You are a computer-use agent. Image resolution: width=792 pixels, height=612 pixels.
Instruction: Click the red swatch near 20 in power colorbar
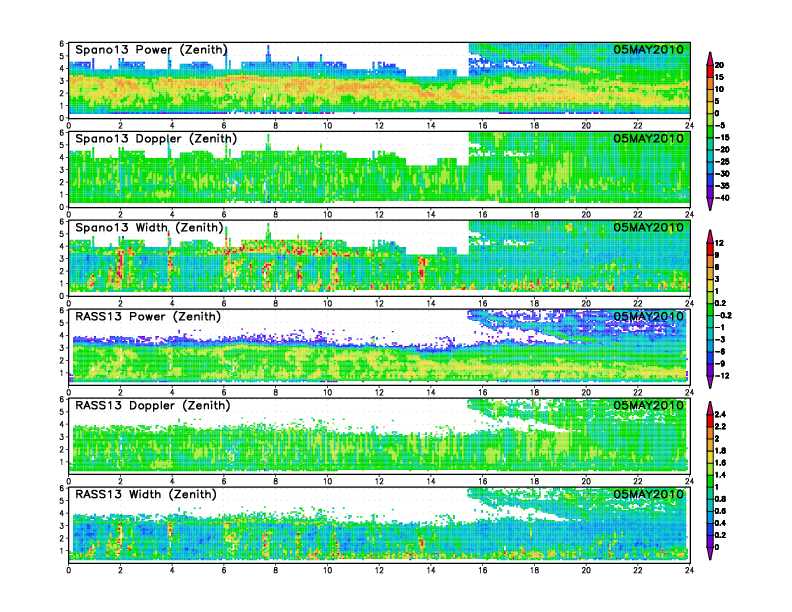(710, 71)
